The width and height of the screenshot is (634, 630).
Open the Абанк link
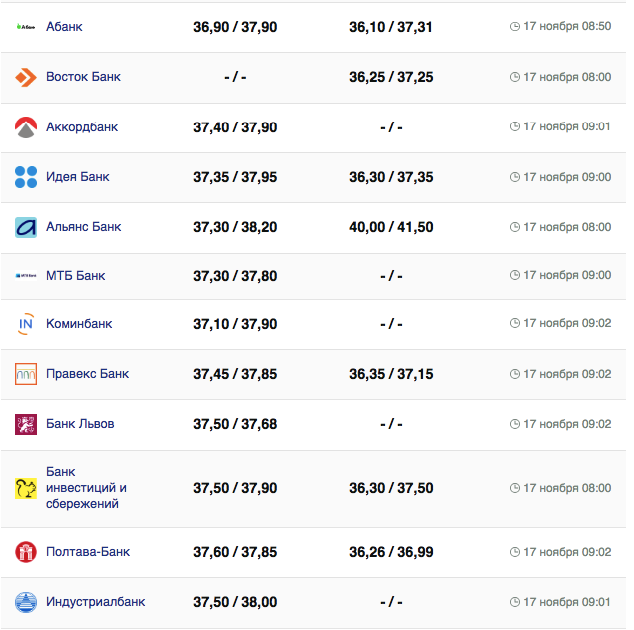point(64,26)
